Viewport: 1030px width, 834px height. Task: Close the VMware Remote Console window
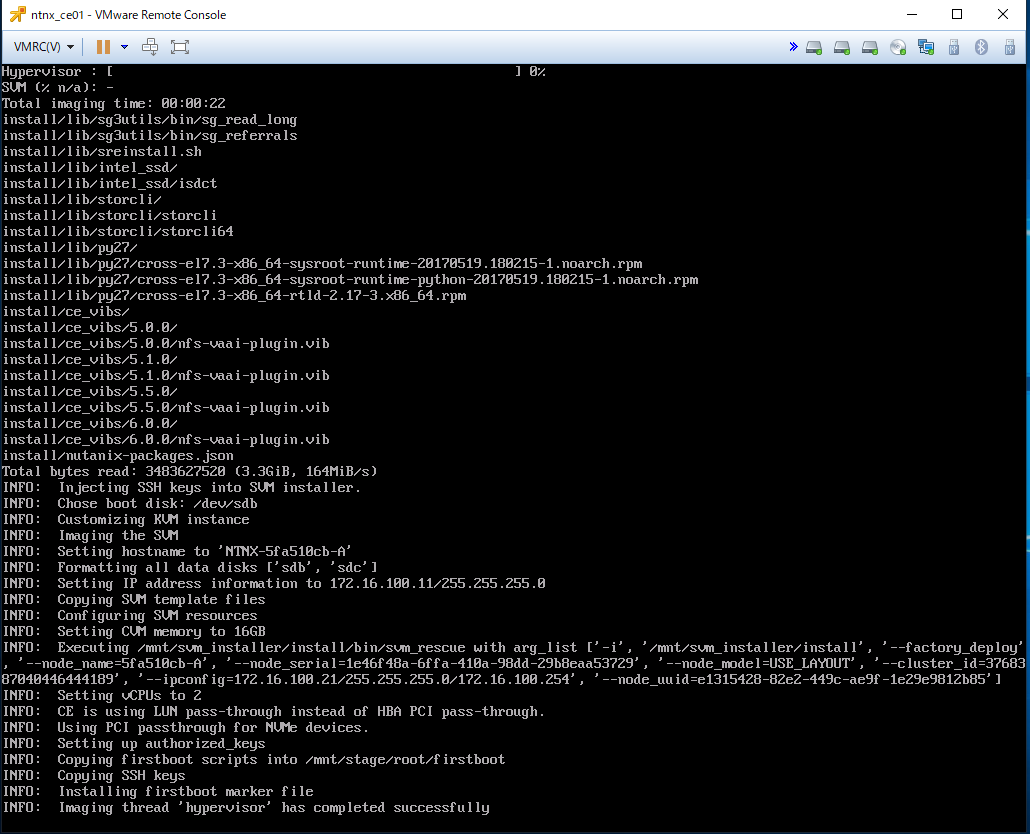pyautogui.click(x=1003, y=14)
